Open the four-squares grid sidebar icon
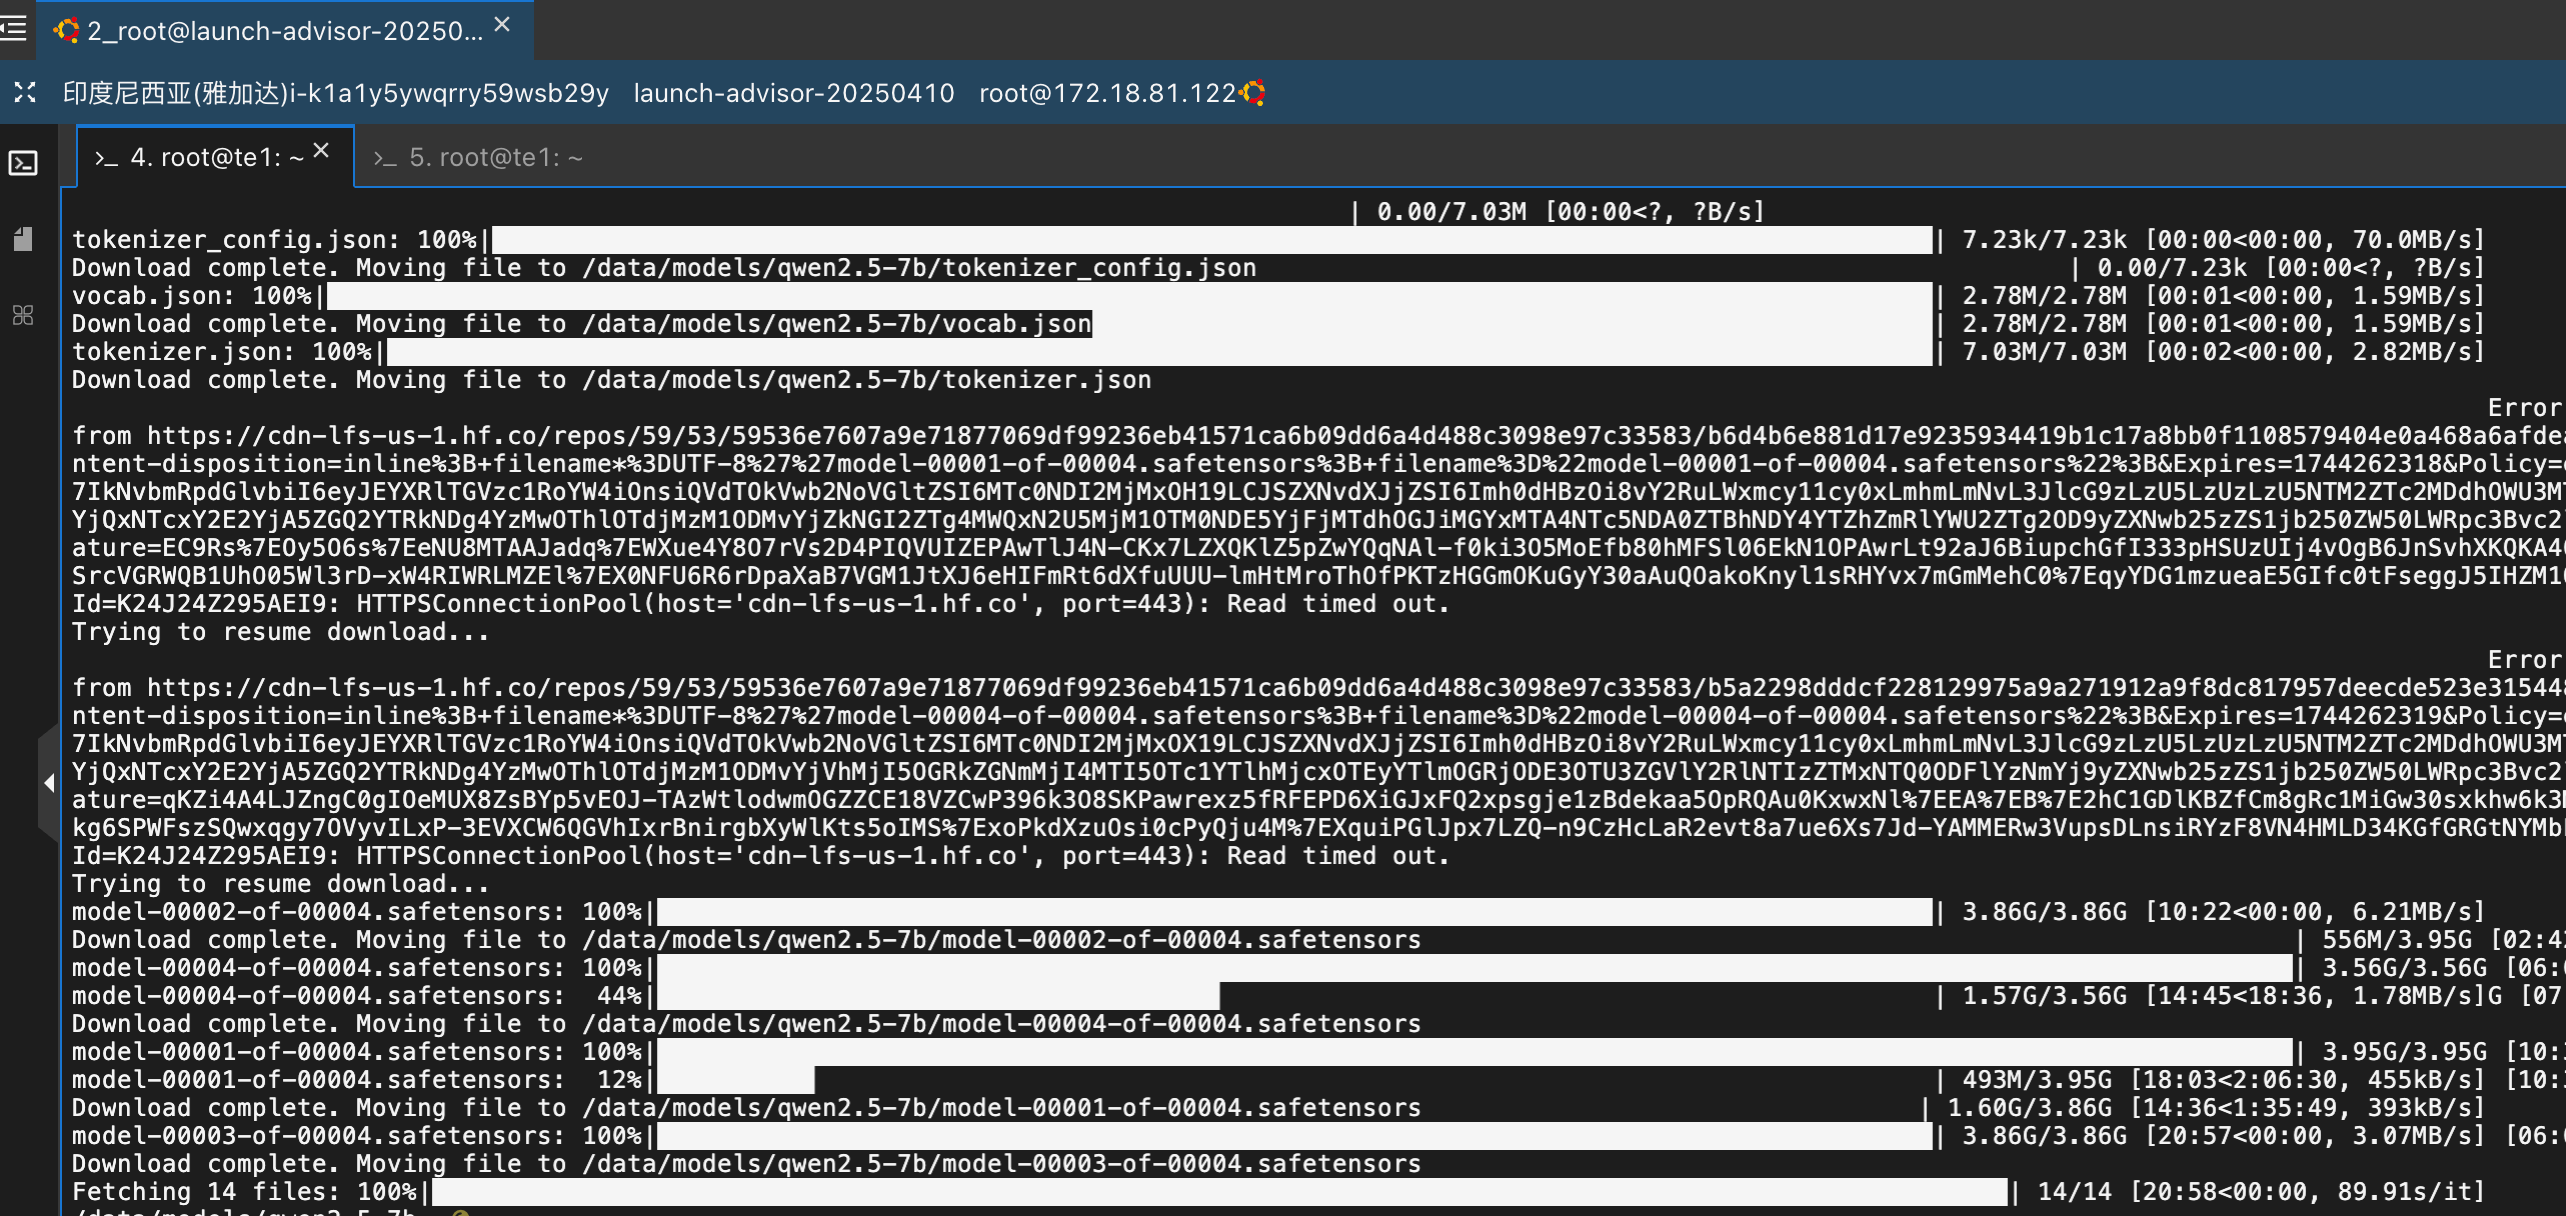The height and width of the screenshot is (1216, 2566). click(23, 315)
